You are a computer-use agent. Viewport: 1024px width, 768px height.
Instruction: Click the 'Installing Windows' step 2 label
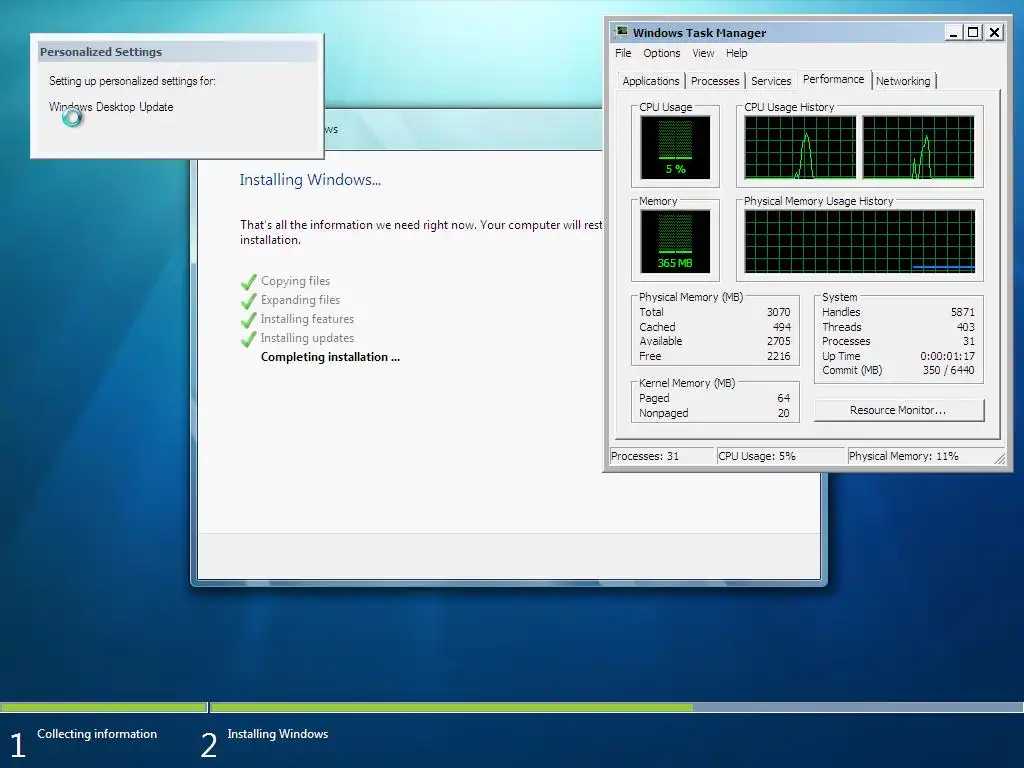pos(278,734)
